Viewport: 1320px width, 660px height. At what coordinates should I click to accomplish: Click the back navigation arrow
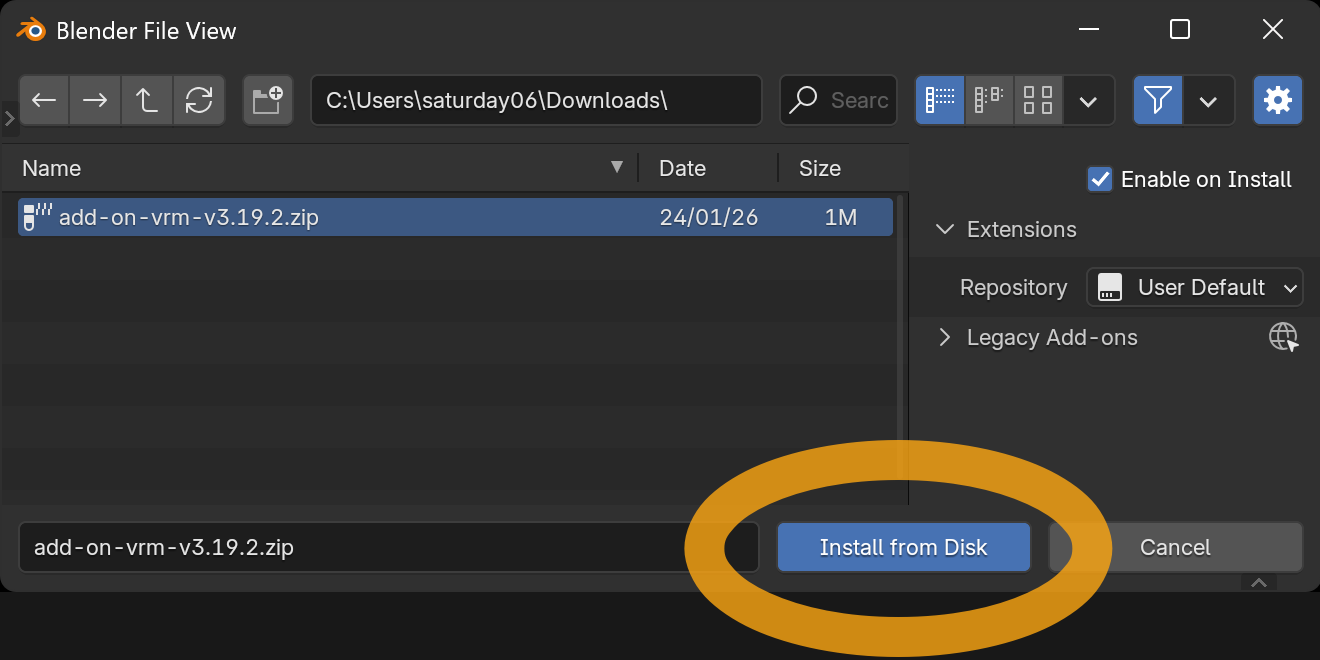point(44,100)
